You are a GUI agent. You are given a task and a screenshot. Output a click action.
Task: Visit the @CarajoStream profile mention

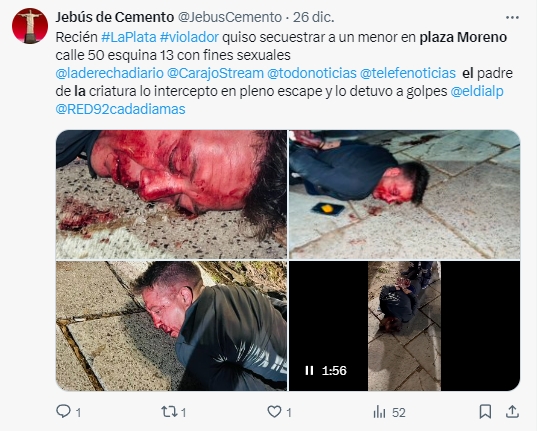click(x=216, y=73)
